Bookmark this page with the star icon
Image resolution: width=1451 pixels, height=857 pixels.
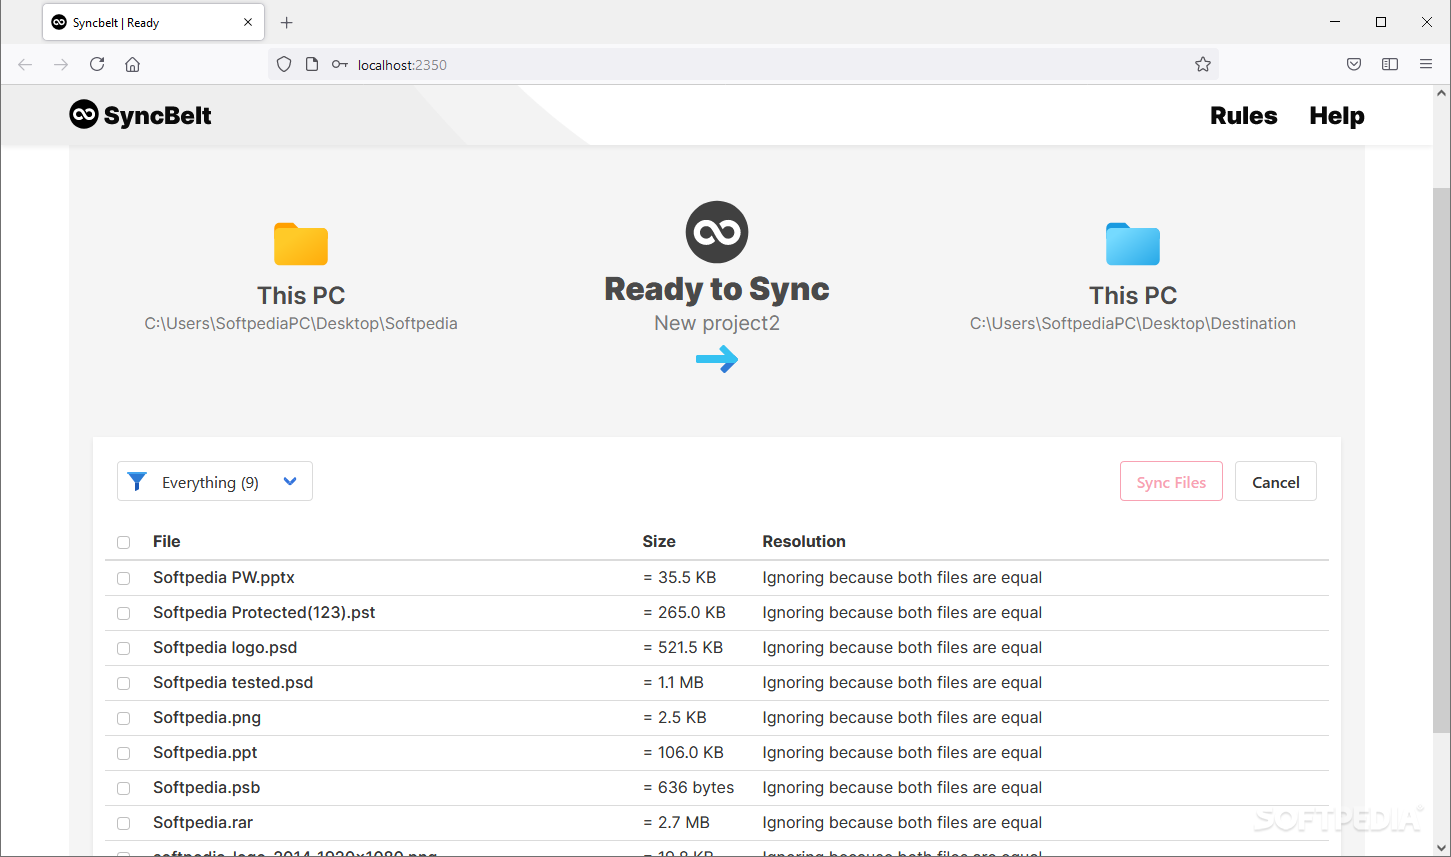1203,64
